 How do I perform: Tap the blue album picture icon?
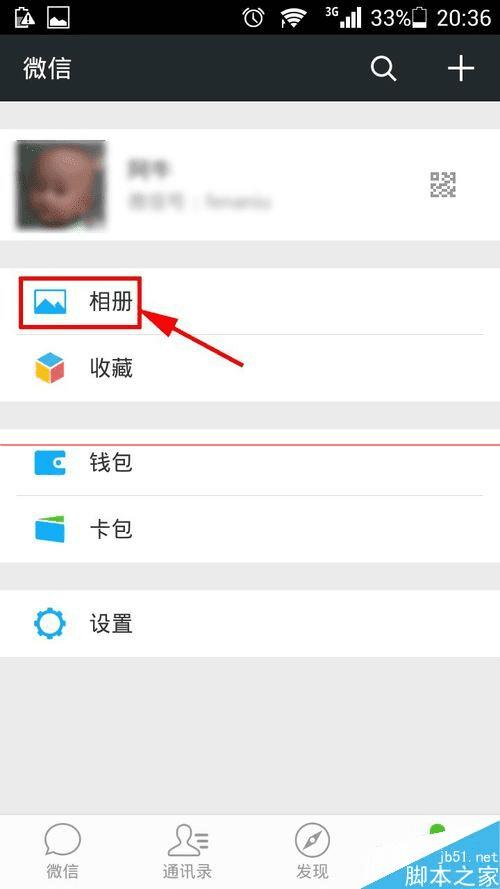[x=50, y=302]
